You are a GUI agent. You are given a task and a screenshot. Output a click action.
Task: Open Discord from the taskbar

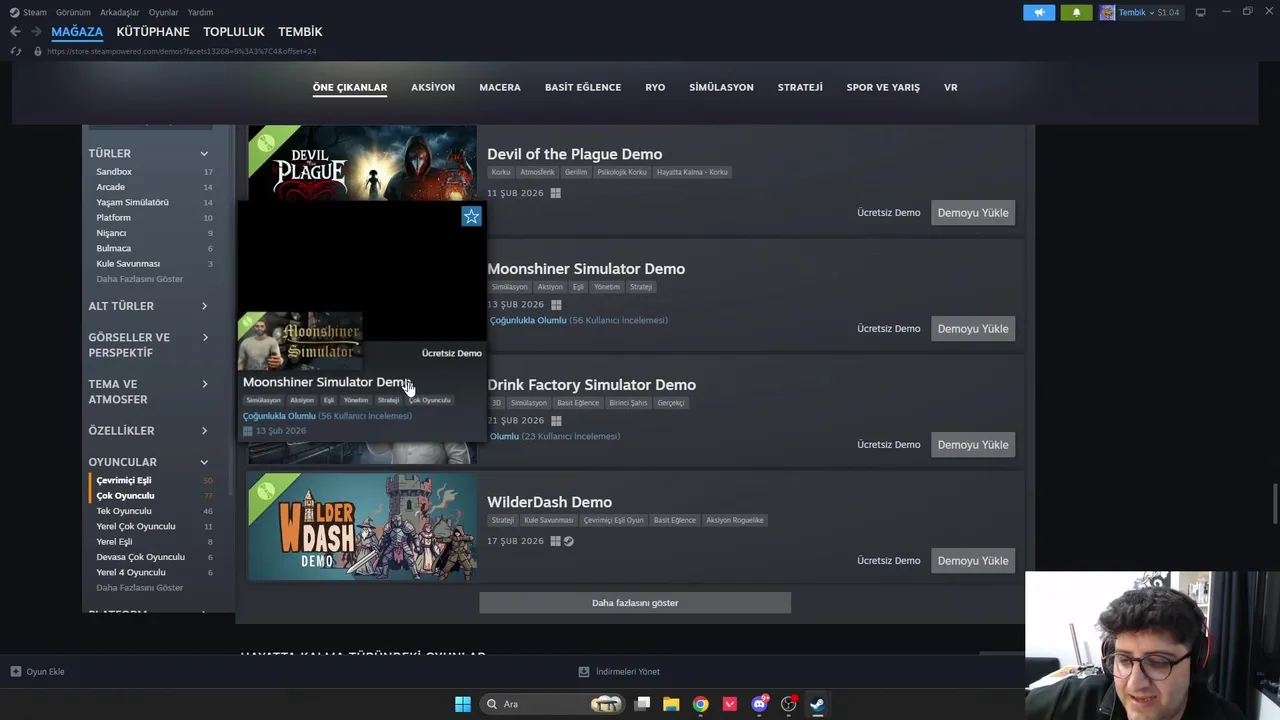[x=759, y=704]
